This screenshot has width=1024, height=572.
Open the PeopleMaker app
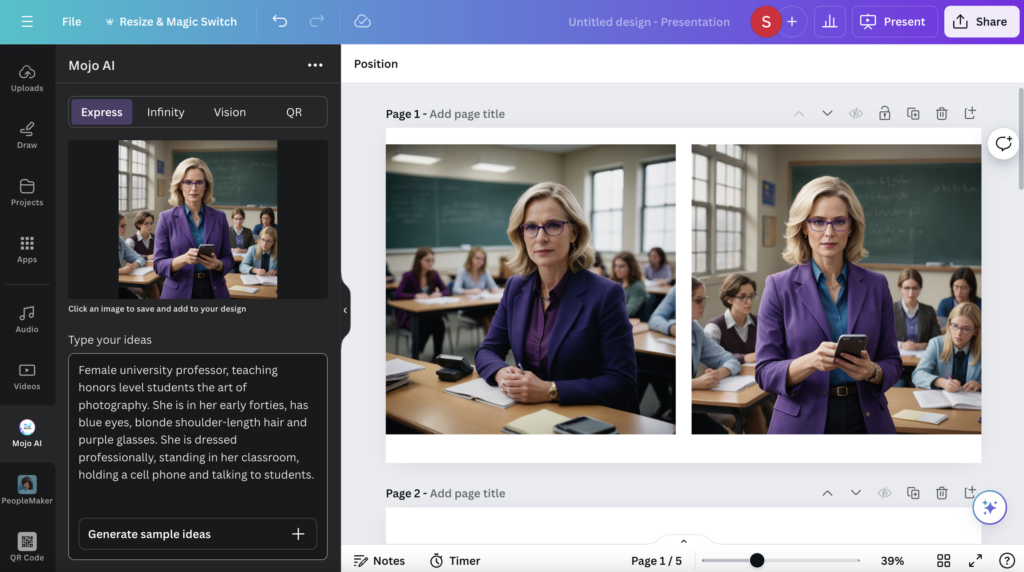[27, 490]
